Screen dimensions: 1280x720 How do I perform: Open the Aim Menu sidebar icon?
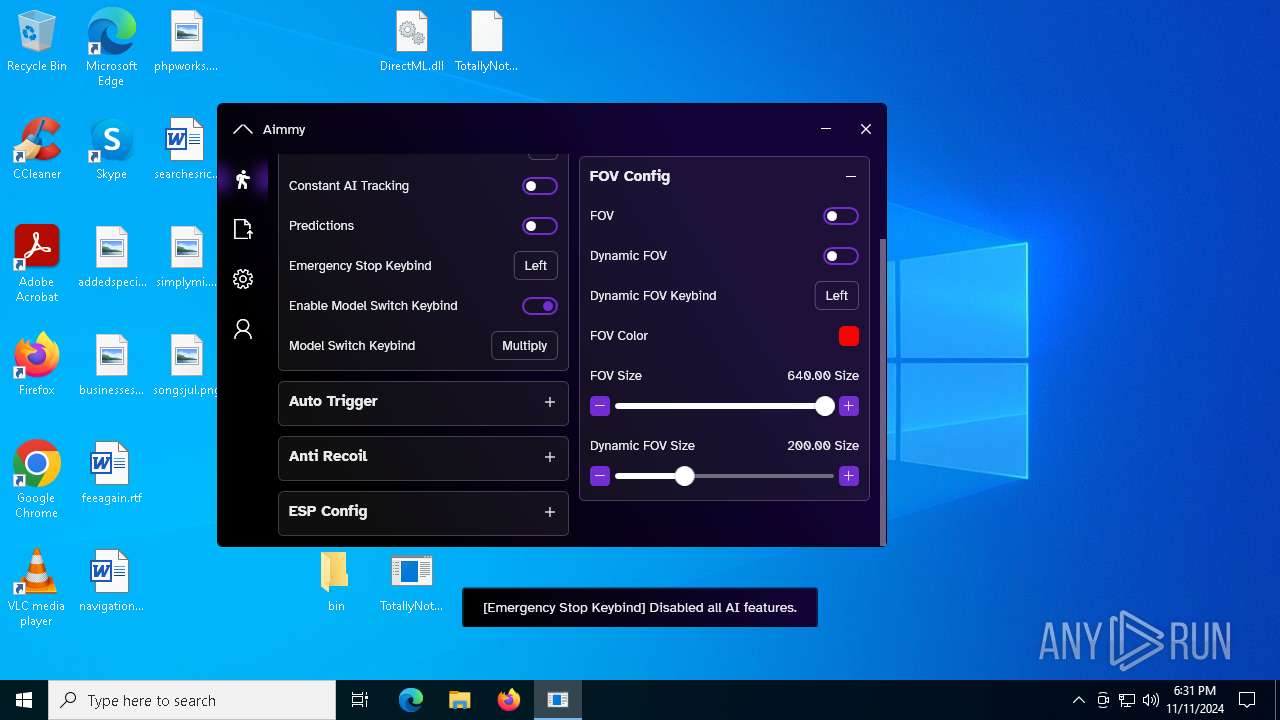(x=243, y=180)
